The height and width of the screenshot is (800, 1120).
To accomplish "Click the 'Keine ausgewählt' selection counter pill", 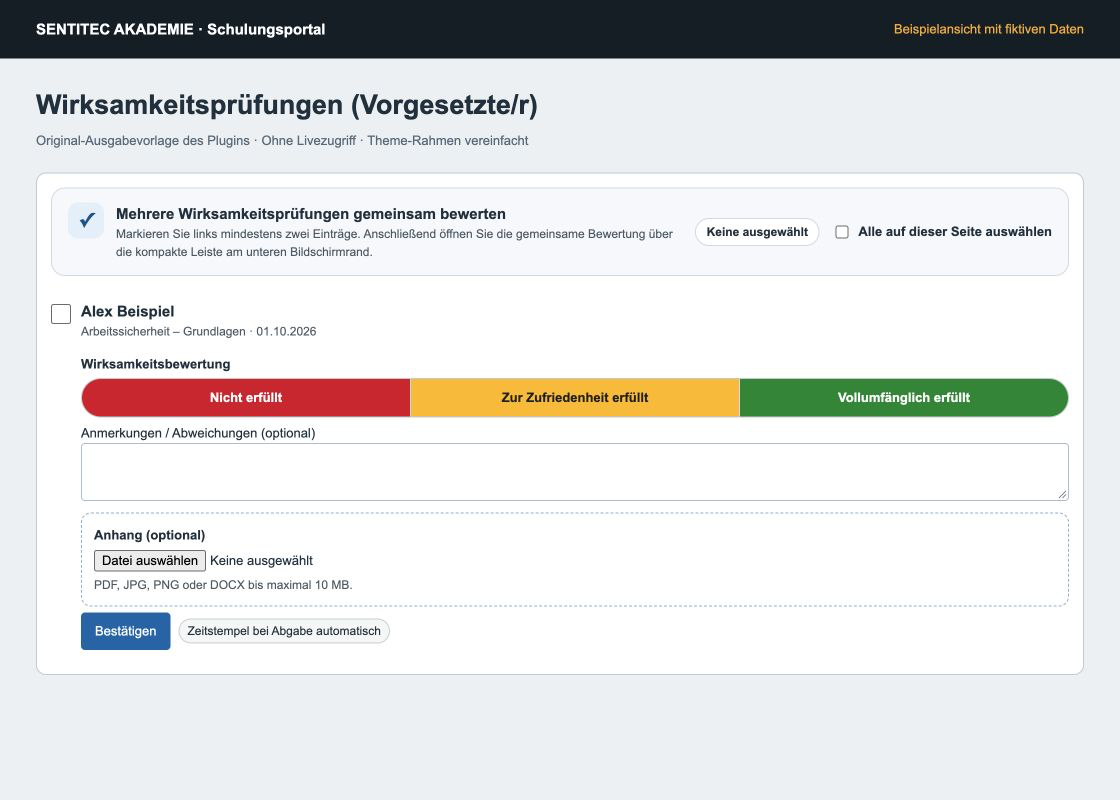I will click(x=757, y=232).
